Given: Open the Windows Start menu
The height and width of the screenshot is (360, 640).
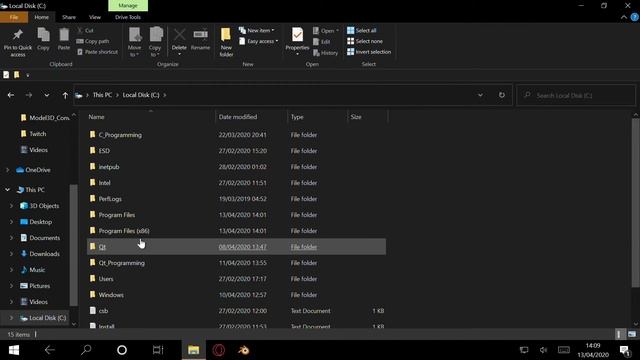Looking at the screenshot, I should click(x=14, y=350).
